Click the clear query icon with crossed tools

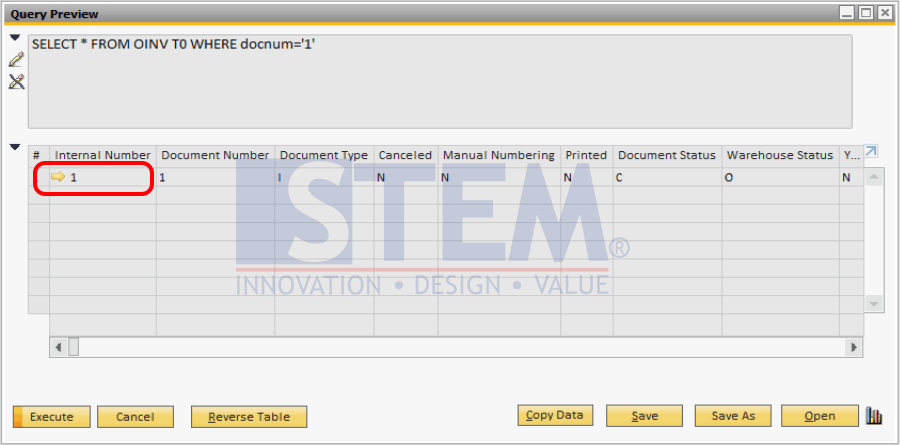(16, 82)
